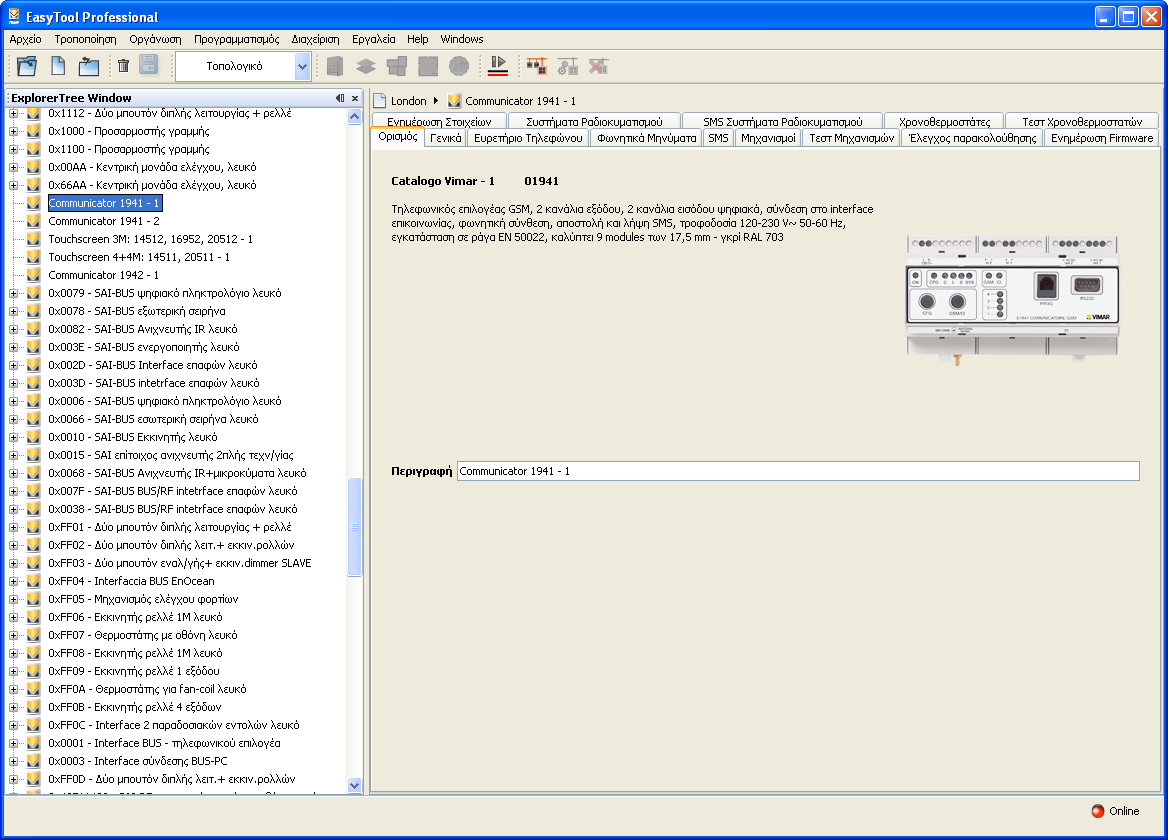This screenshot has width=1168, height=840.
Task: Click the open project folder icon
Action: [27, 66]
